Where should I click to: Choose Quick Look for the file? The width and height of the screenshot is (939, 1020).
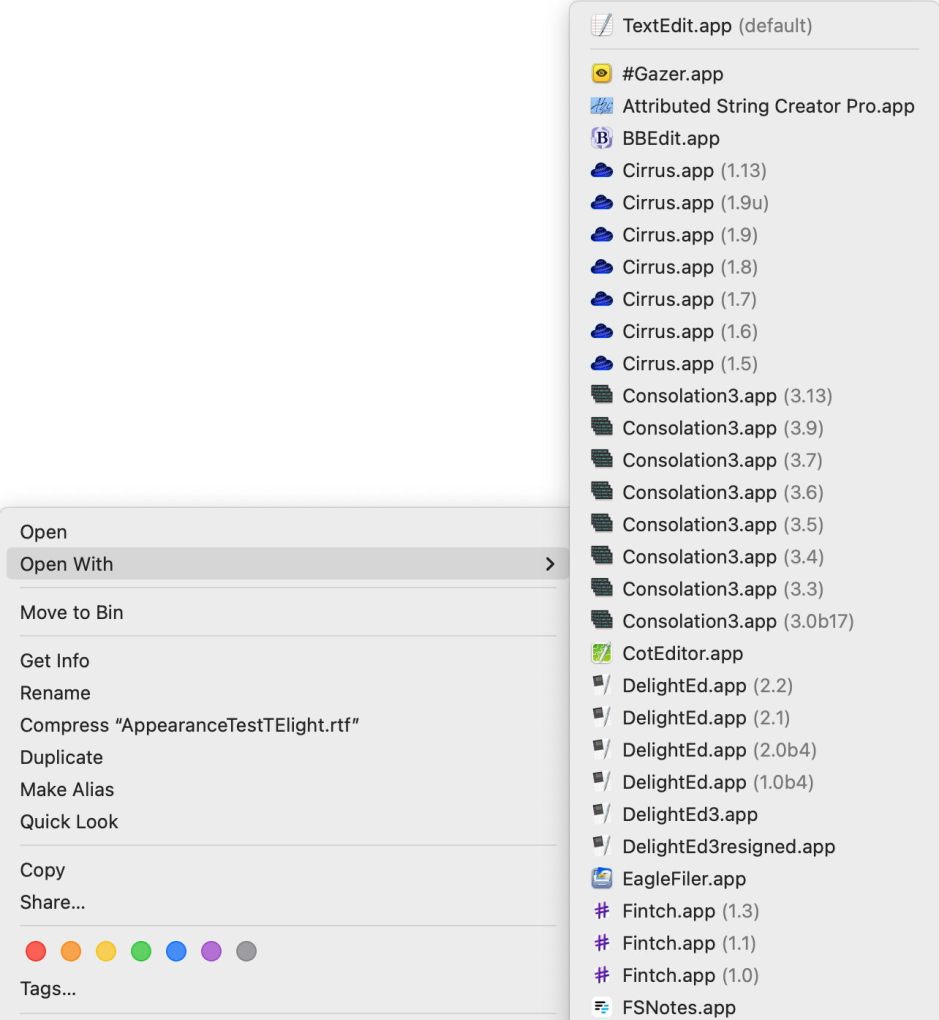pyautogui.click(x=69, y=822)
